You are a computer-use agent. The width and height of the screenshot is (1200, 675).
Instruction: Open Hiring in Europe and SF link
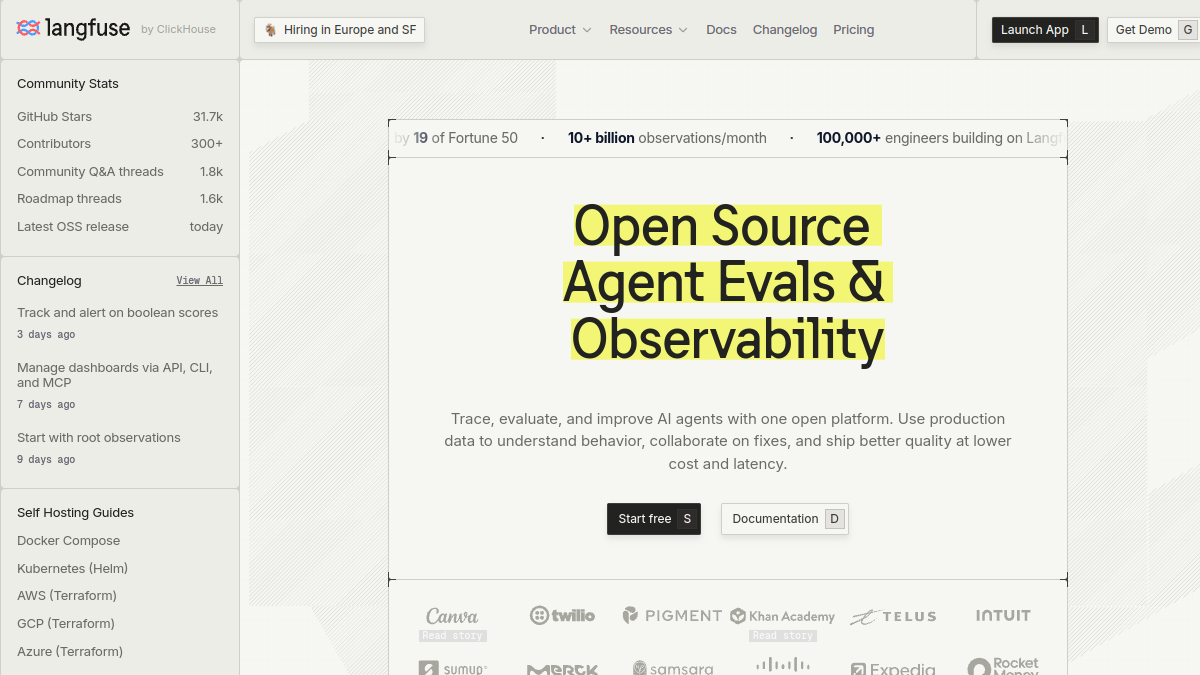click(340, 30)
